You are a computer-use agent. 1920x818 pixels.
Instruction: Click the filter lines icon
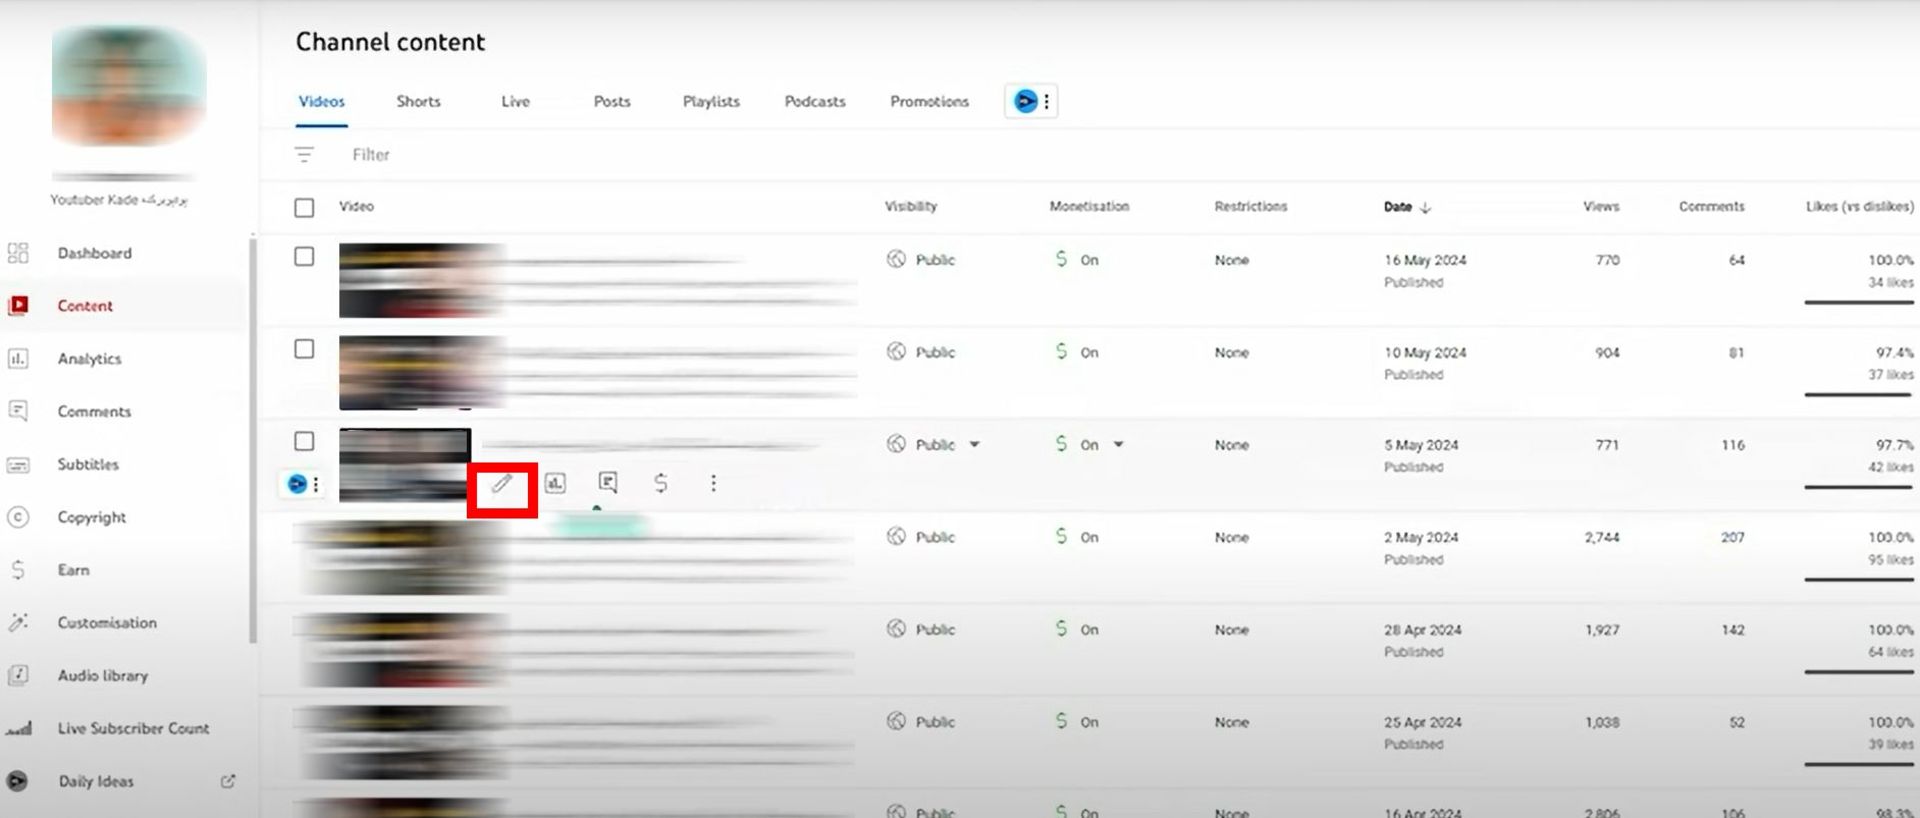(x=304, y=155)
